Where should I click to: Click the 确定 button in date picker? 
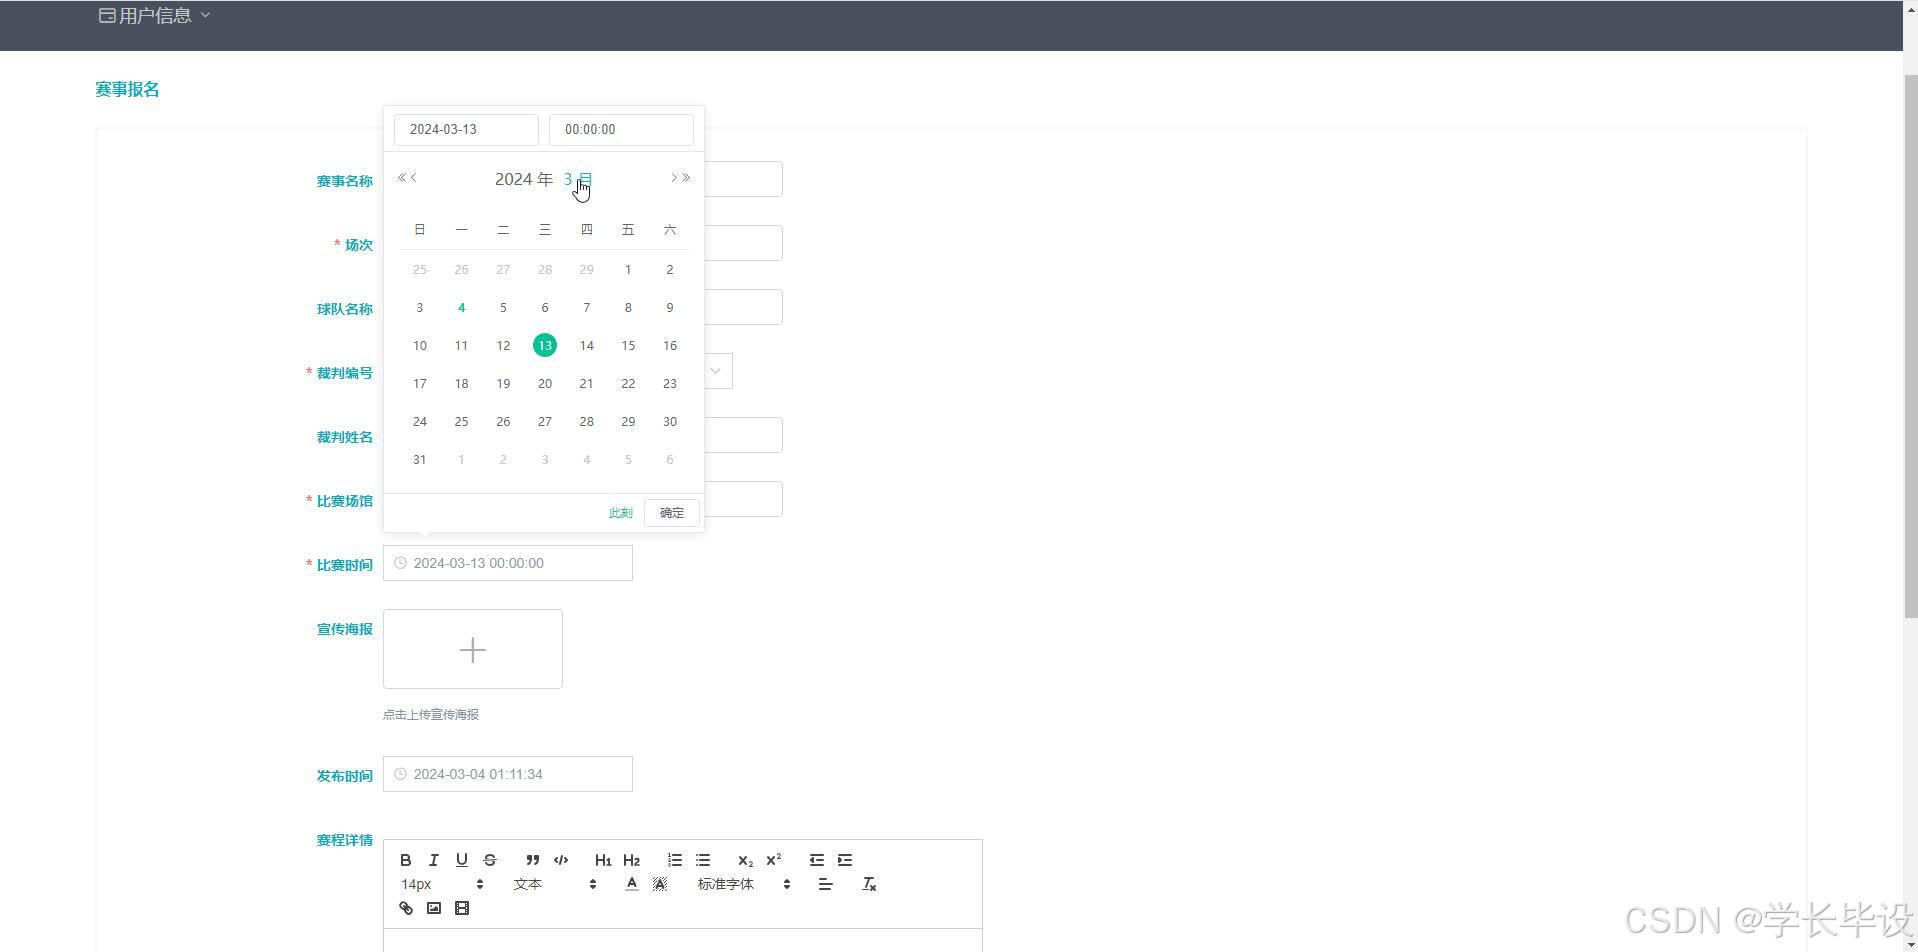[x=671, y=513]
